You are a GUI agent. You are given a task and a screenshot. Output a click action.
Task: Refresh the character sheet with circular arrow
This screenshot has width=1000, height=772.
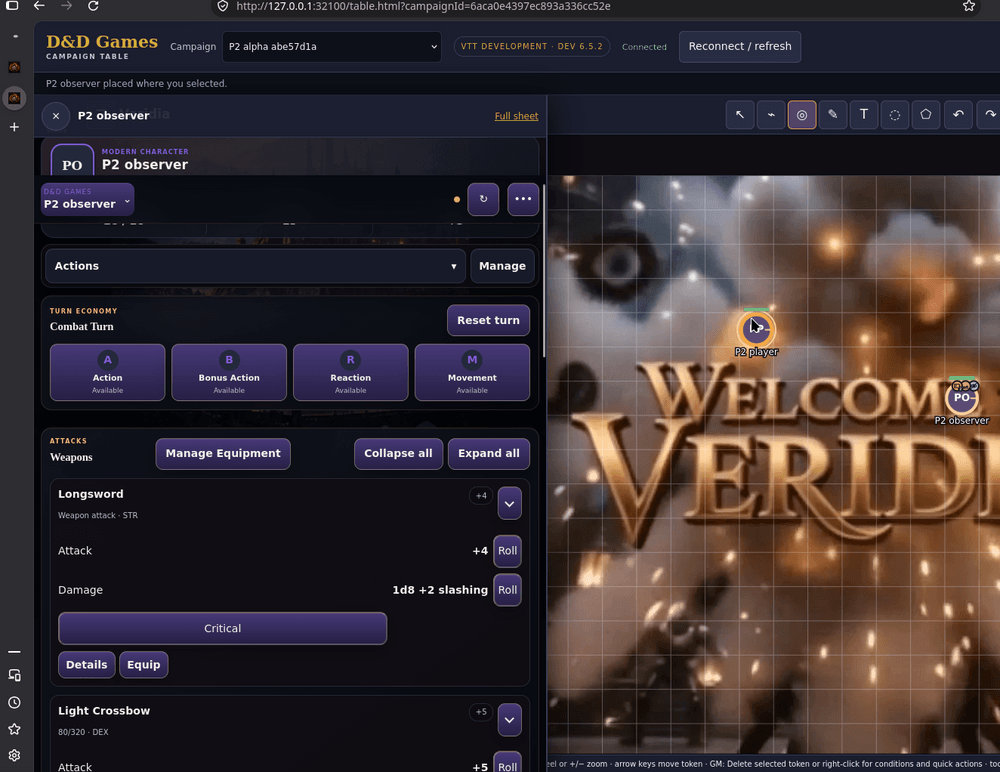[483, 199]
